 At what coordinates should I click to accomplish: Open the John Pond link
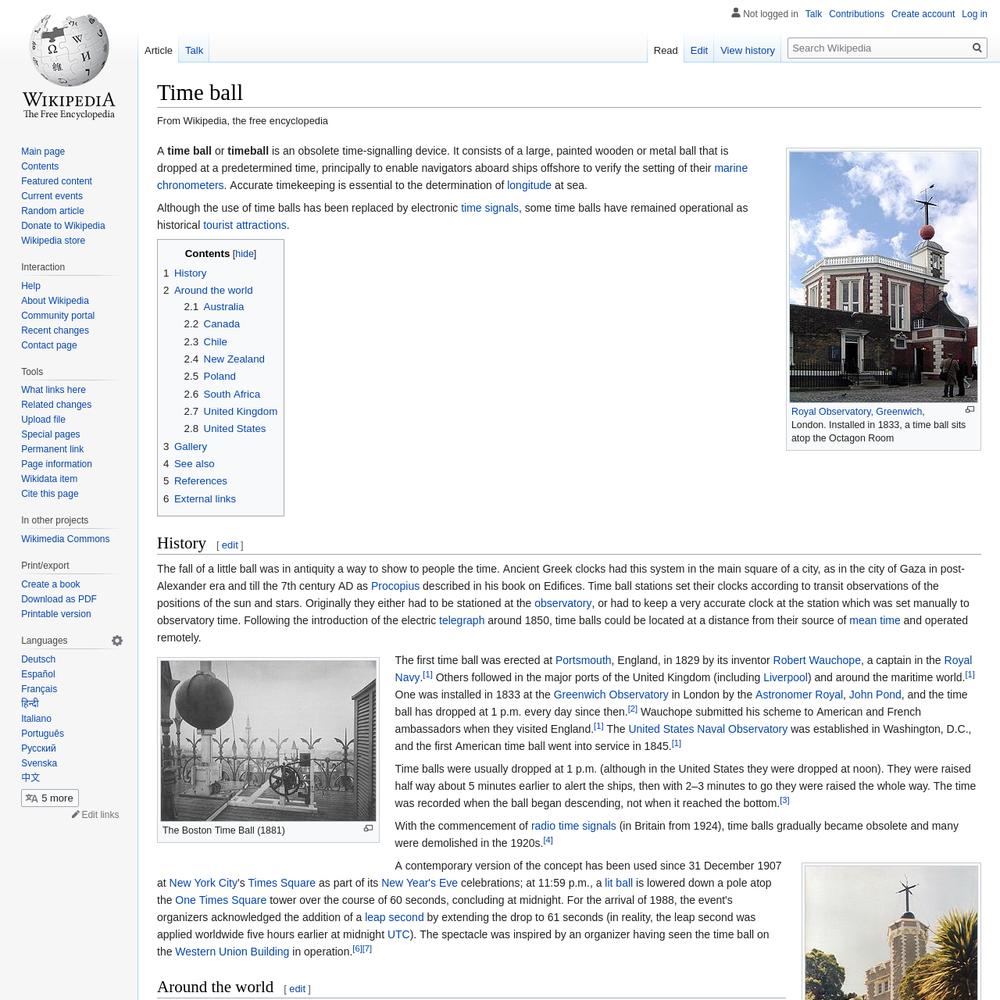[x=874, y=695]
